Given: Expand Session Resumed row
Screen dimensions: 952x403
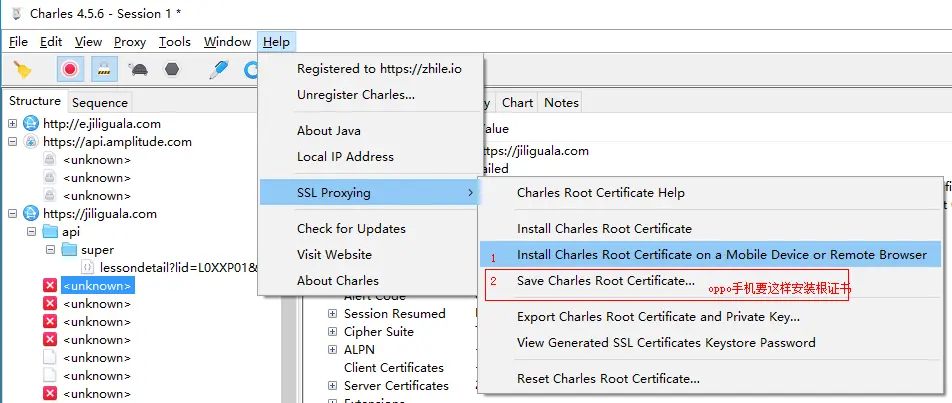Looking at the screenshot, I should 332,314.
